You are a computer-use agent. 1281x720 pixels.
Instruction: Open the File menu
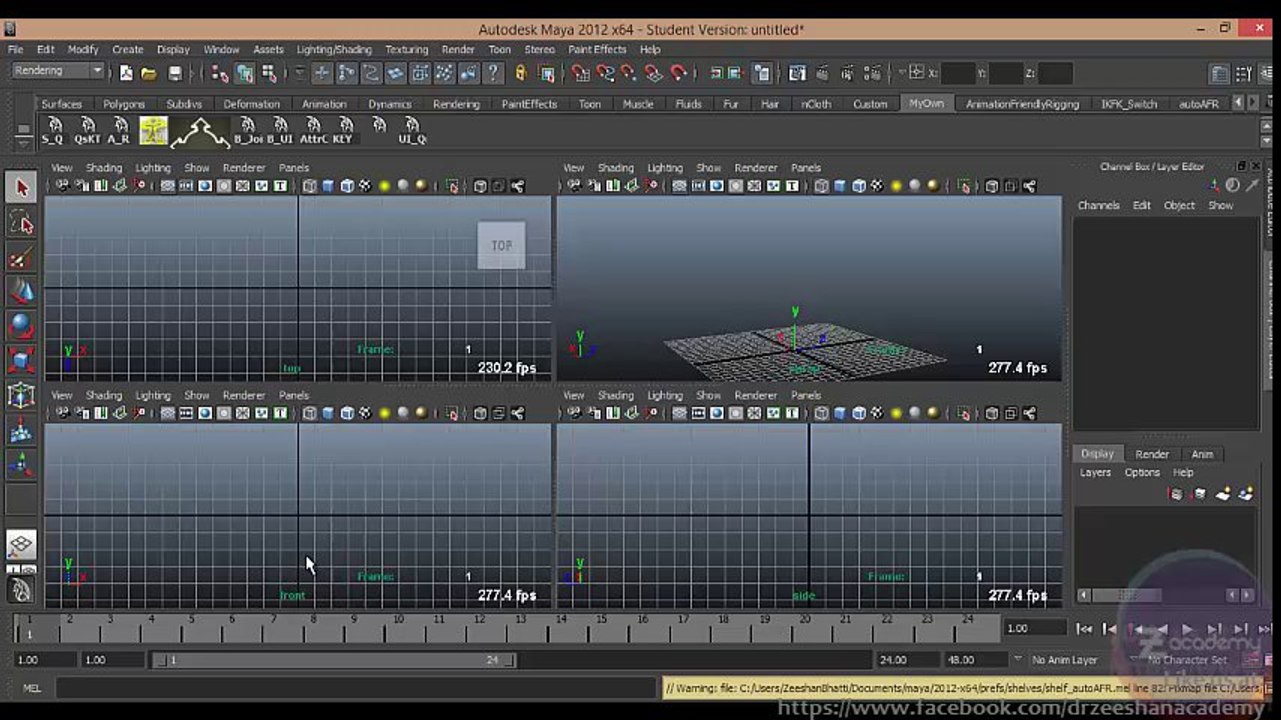[x=15, y=49]
